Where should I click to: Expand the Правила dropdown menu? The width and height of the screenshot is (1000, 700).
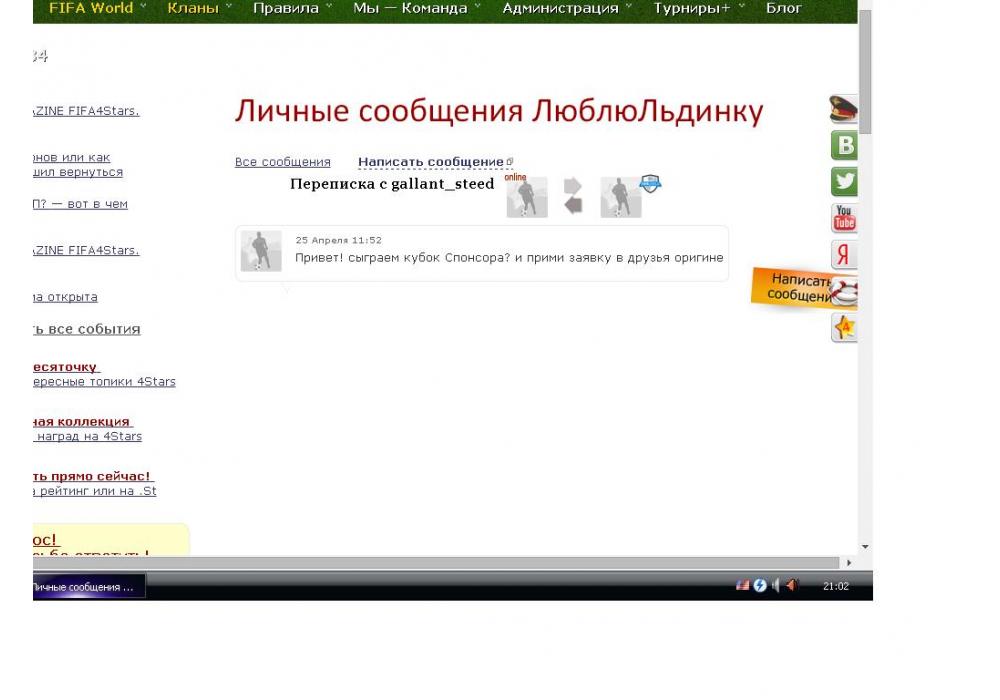286,8
